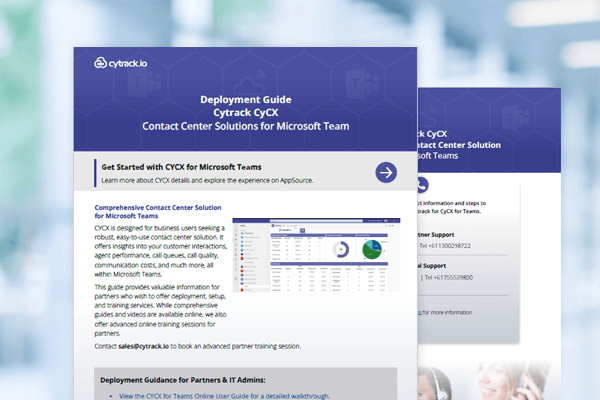Screen dimensions: 600x400
Task: Click the circular arrow button
Action: pyautogui.click(x=386, y=173)
